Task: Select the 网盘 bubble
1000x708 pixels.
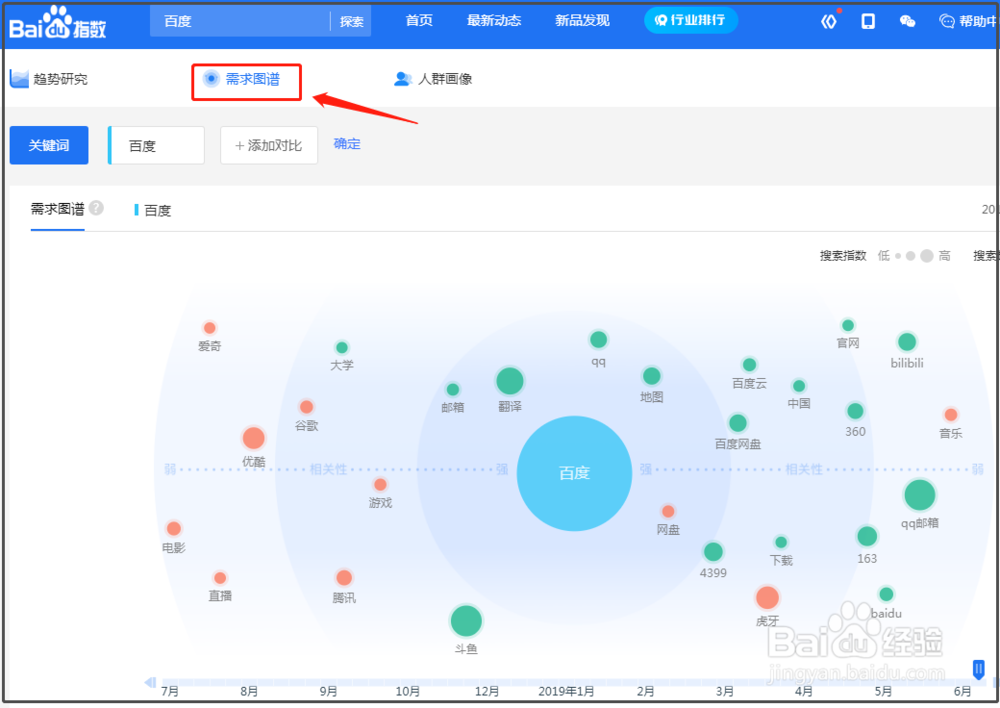Action: click(668, 512)
